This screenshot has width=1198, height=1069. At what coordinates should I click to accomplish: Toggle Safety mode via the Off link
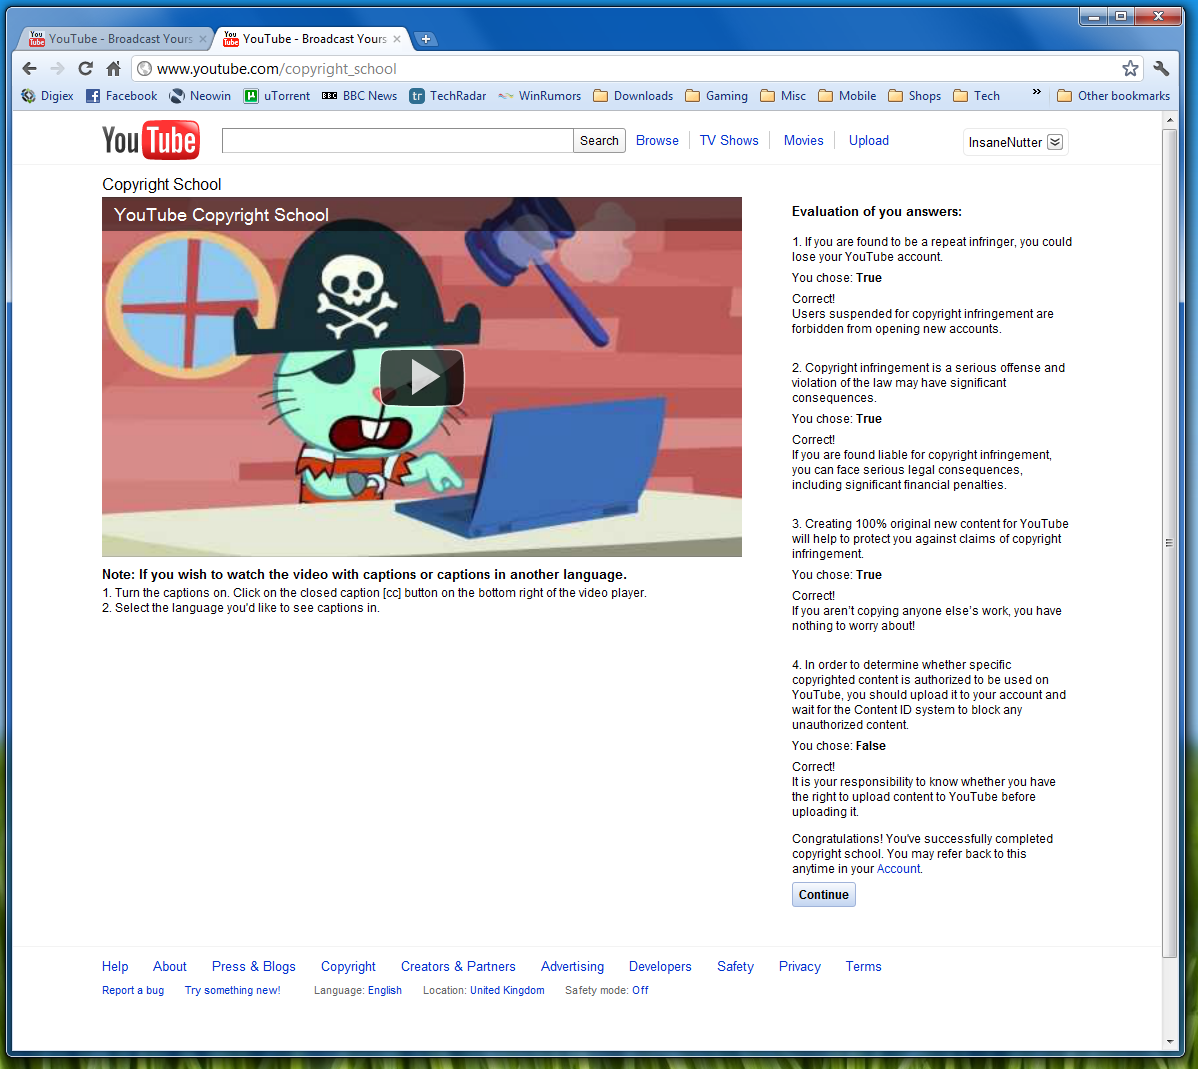(640, 990)
